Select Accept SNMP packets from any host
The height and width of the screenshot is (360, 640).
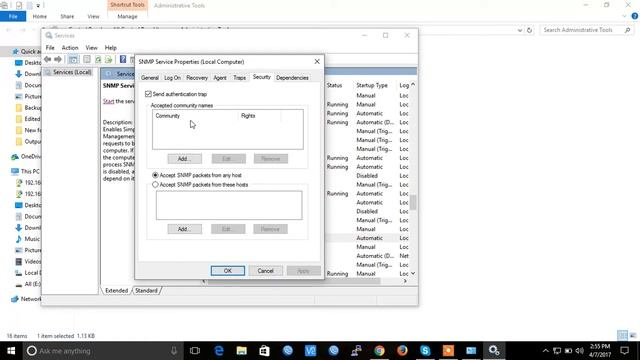[155, 175]
